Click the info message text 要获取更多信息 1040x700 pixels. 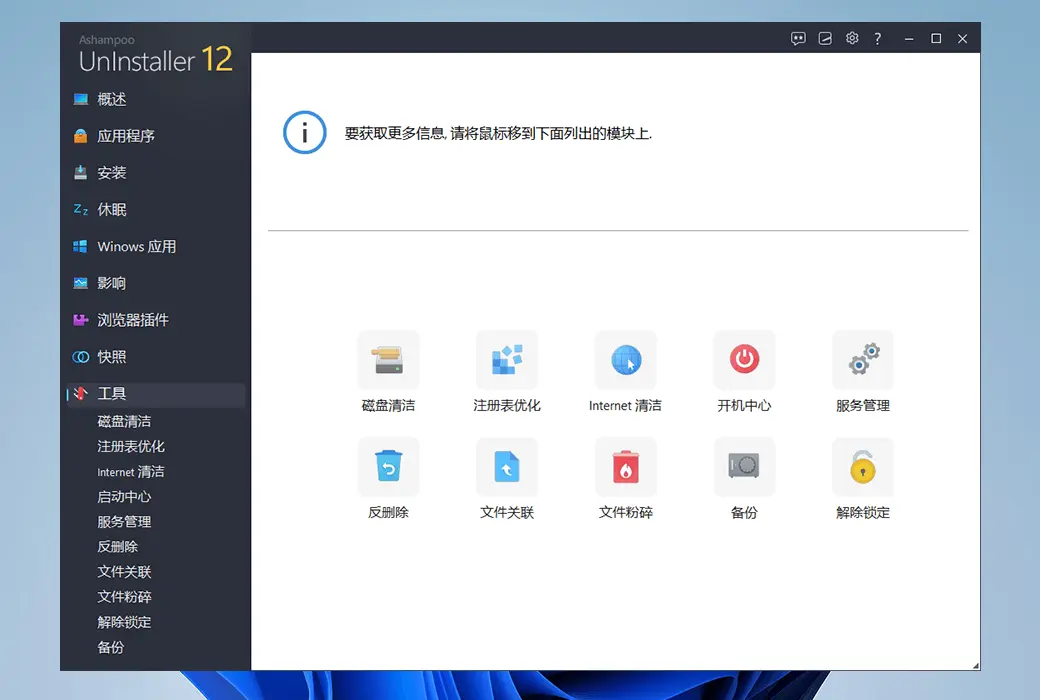click(498, 133)
